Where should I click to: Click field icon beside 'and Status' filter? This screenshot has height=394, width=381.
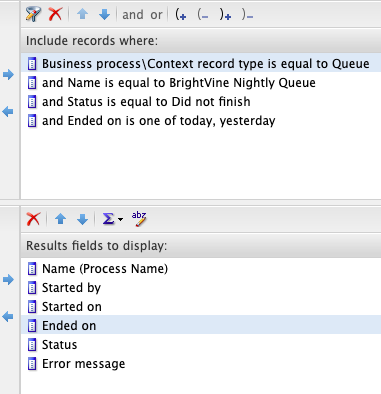click(32, 102)
